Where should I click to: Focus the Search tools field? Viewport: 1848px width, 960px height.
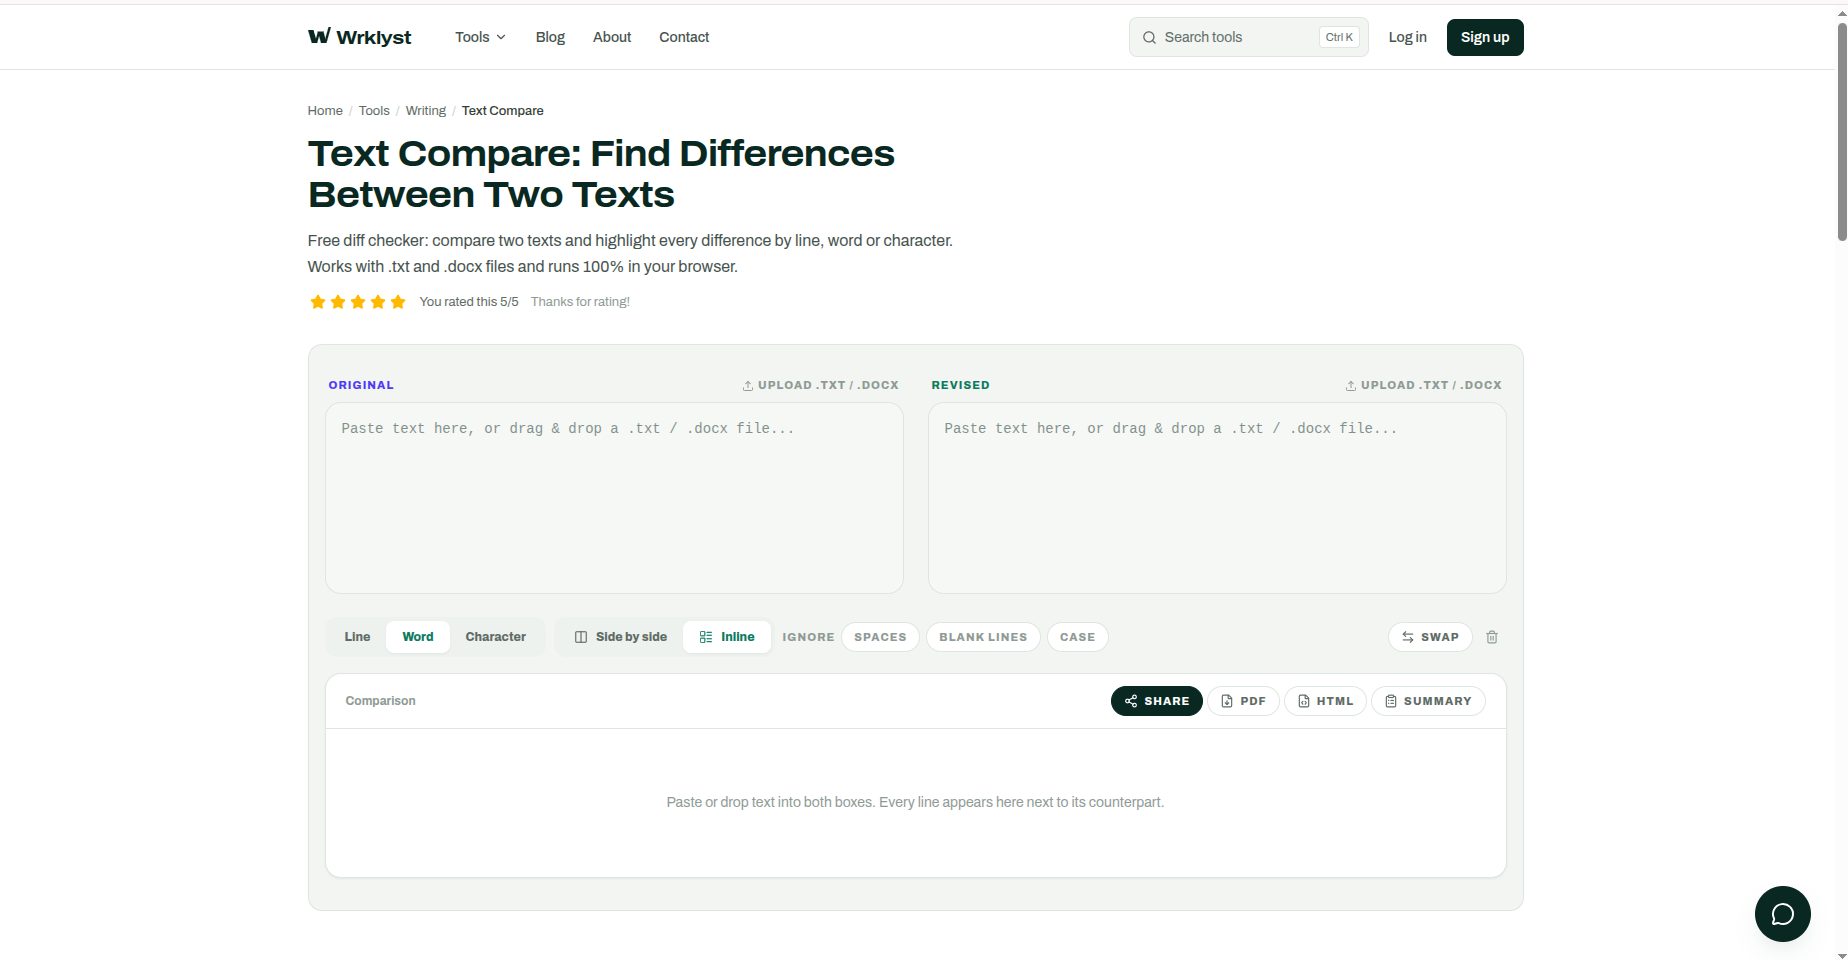(x=1248, y=37)
